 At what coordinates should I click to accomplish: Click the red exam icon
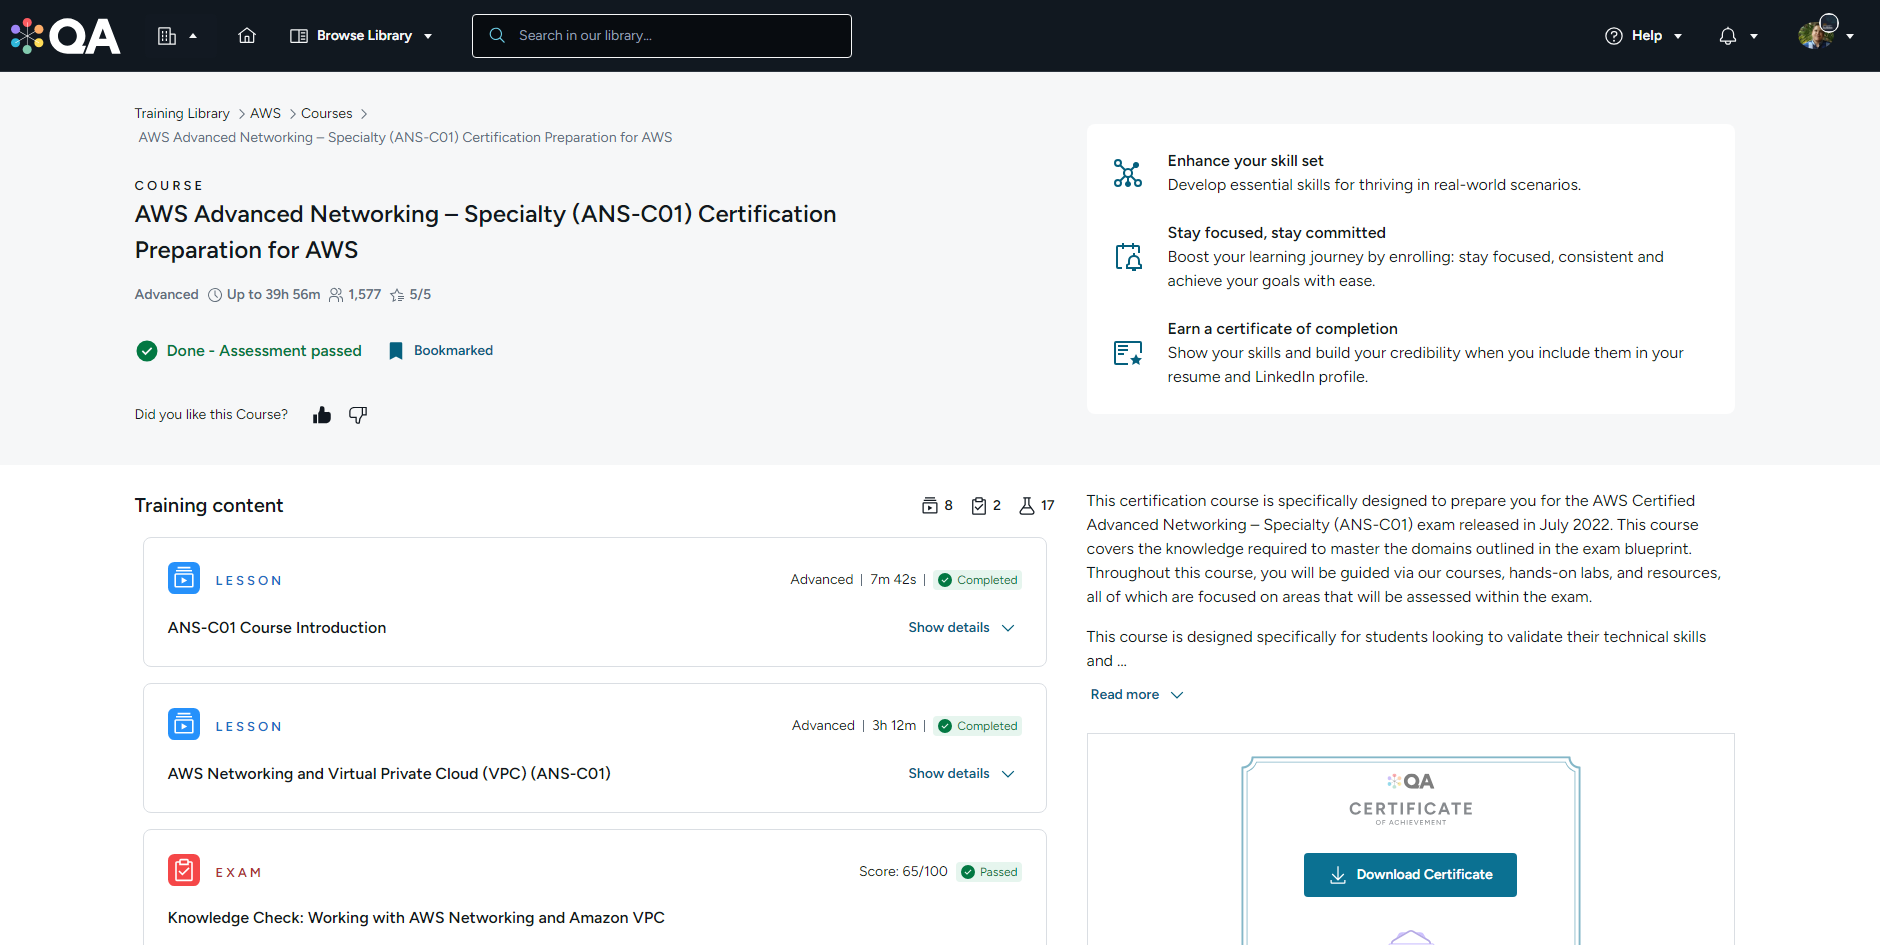click(x=184, y=870)
